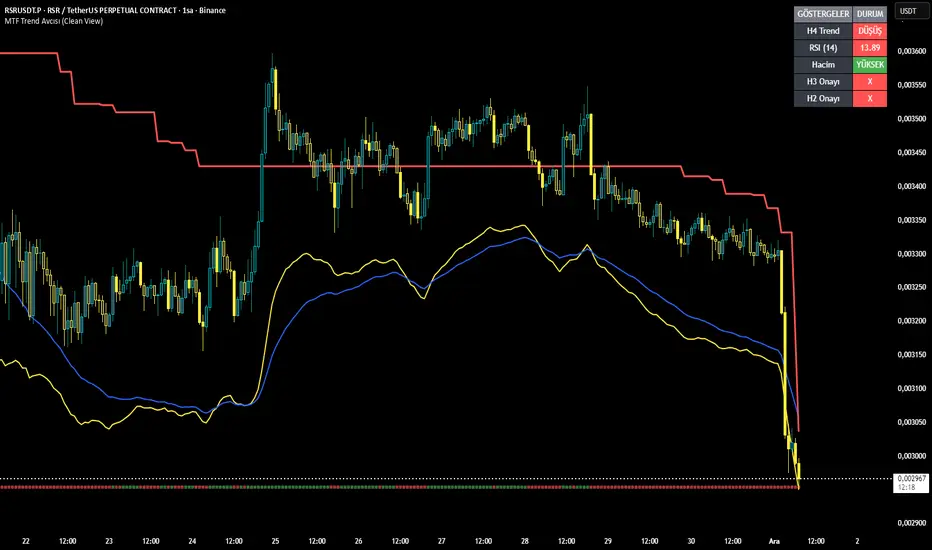The image size is (932, 550).
Task: Click the date label 28 on time axis
Action: pos(525,541)
